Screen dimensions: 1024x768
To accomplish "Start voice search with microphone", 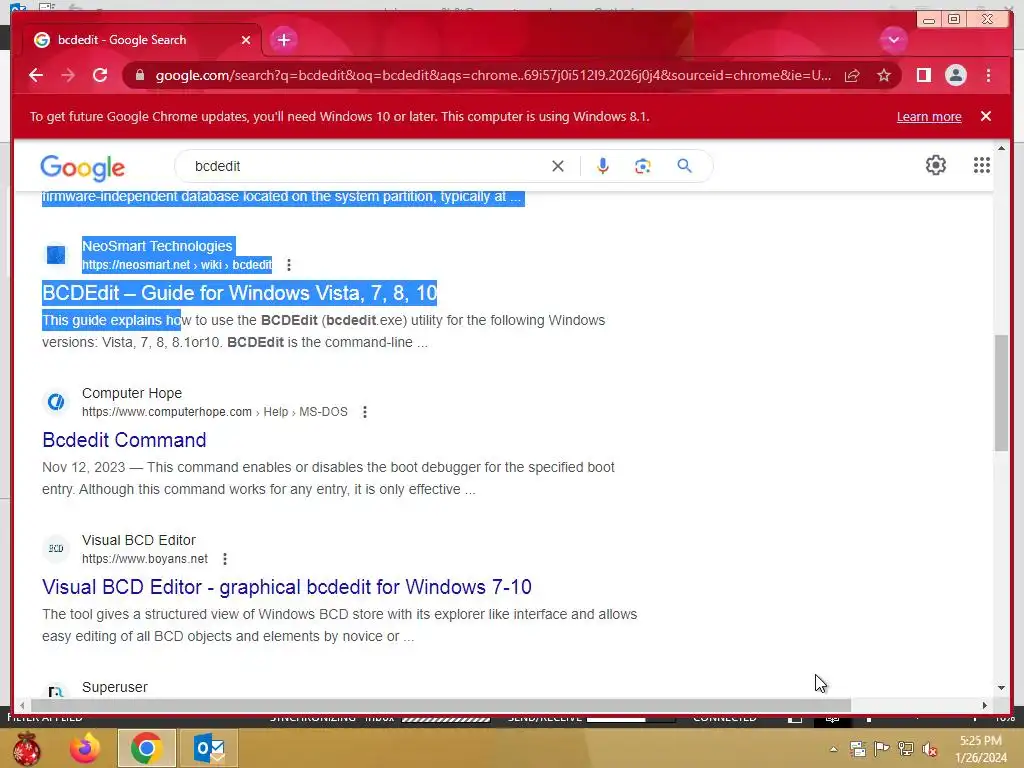I will point(603,166).
